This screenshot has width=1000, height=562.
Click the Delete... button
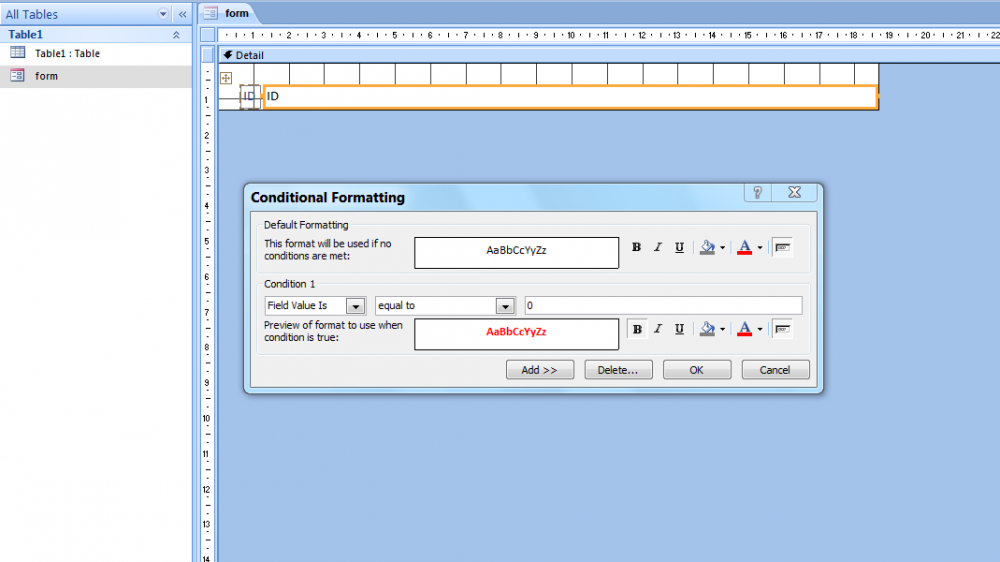pos(618,370)
